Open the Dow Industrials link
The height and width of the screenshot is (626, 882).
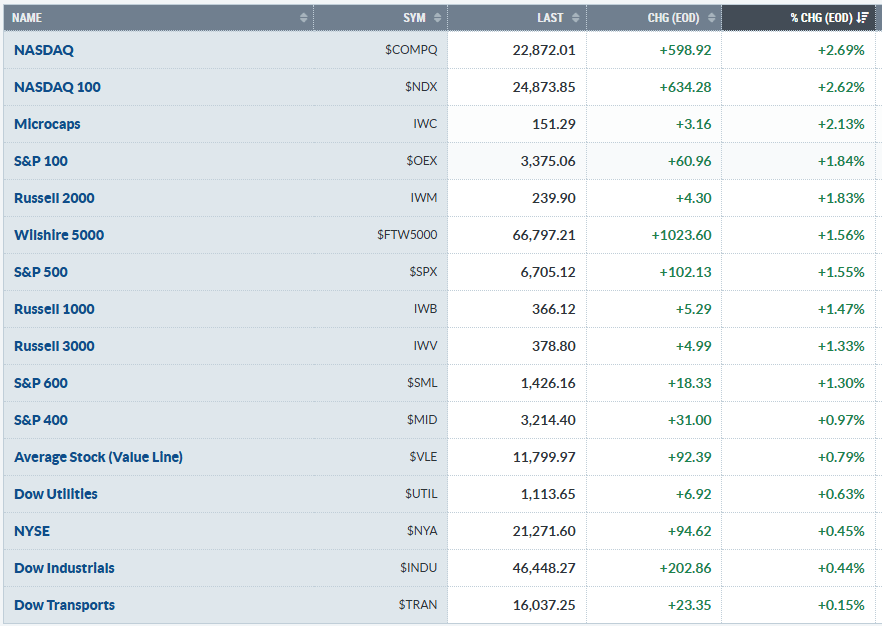pyautogui.click(x=64, y=568)
